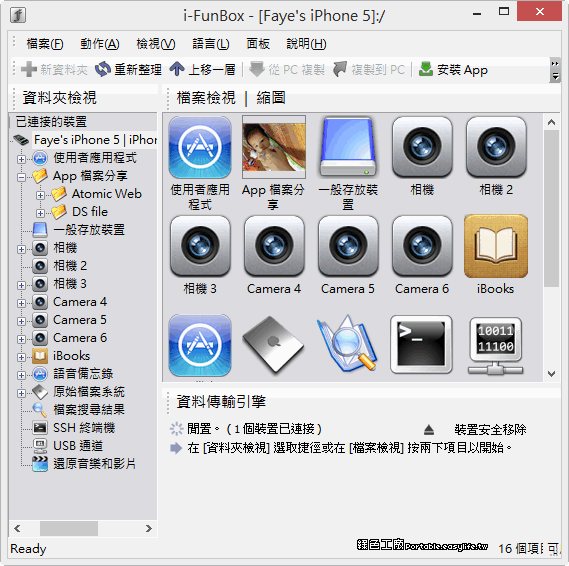
Task: Click 上移一層 up-level toolbar button
Action: [x=202, y=69]
